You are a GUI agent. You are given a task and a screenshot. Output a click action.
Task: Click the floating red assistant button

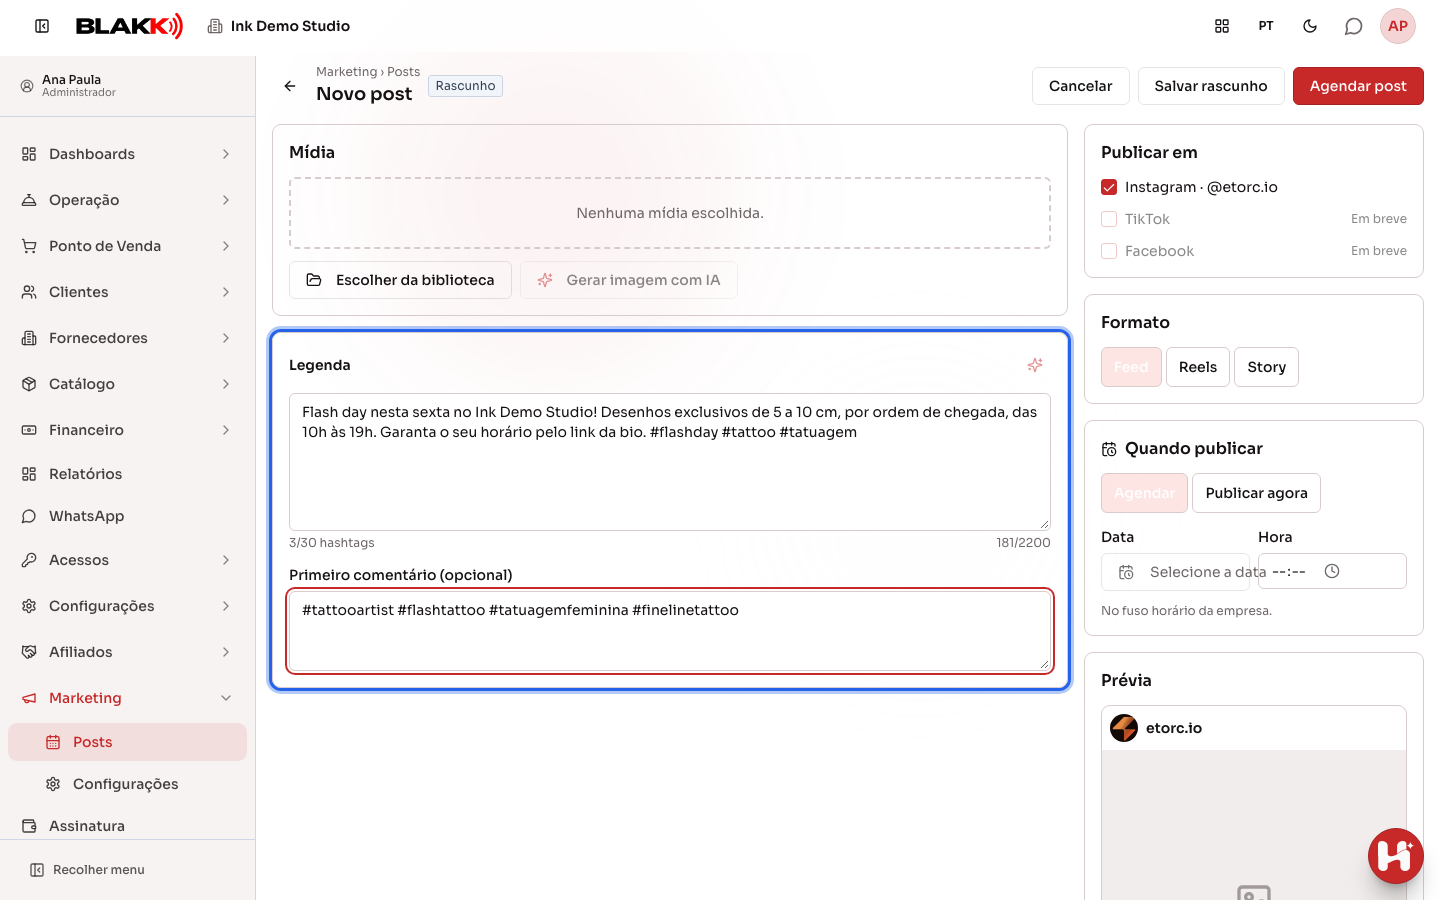click(1396, 856)
